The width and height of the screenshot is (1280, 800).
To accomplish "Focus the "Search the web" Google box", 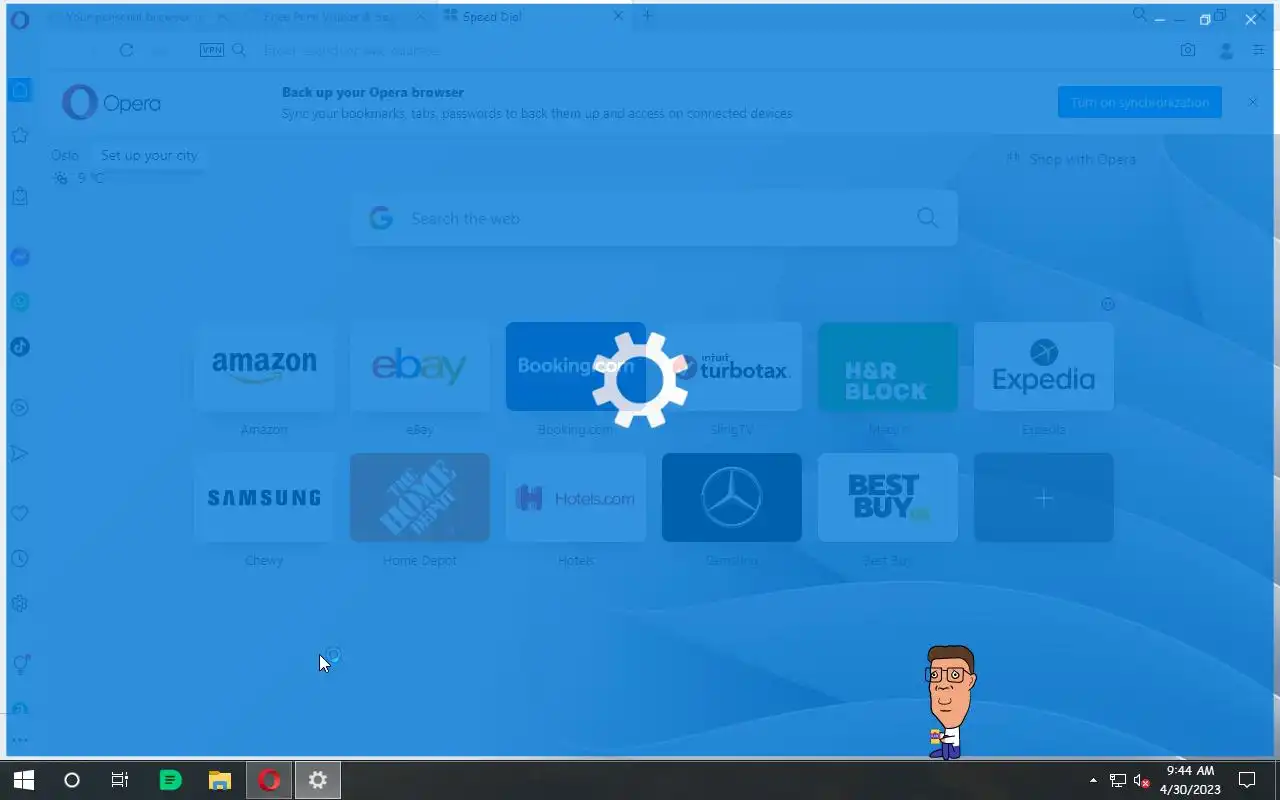I will (654, 218).
